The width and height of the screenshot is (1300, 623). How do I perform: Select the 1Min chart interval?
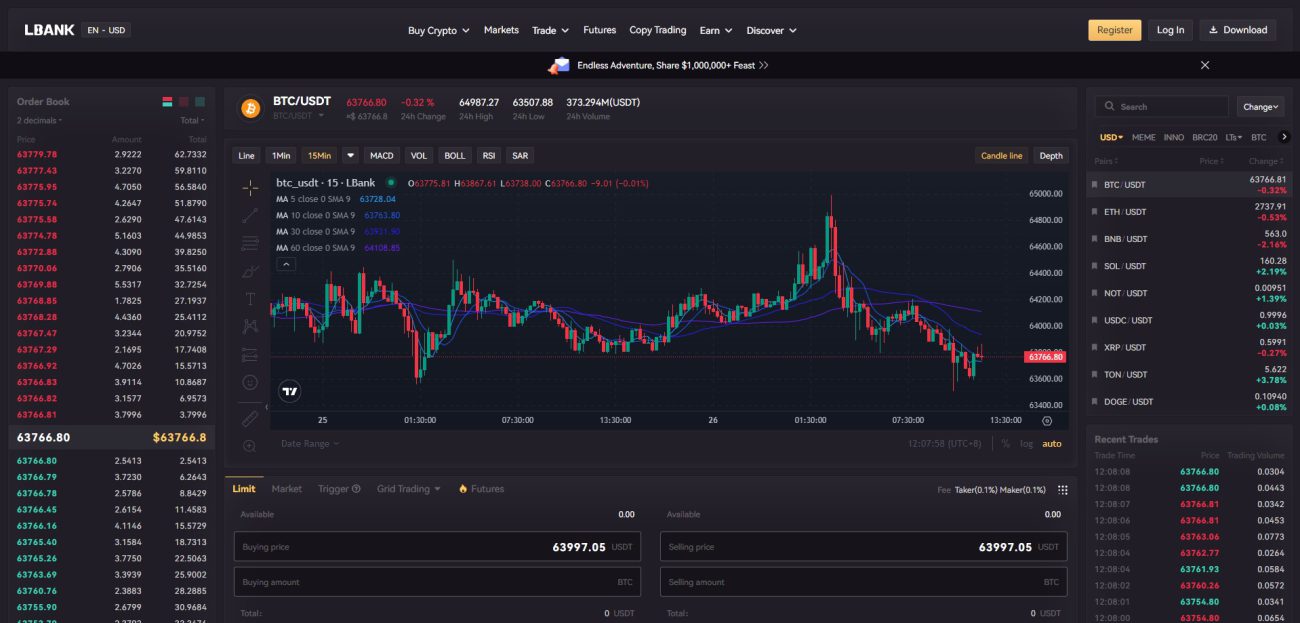pyautogui.click(x=281, y=156)
